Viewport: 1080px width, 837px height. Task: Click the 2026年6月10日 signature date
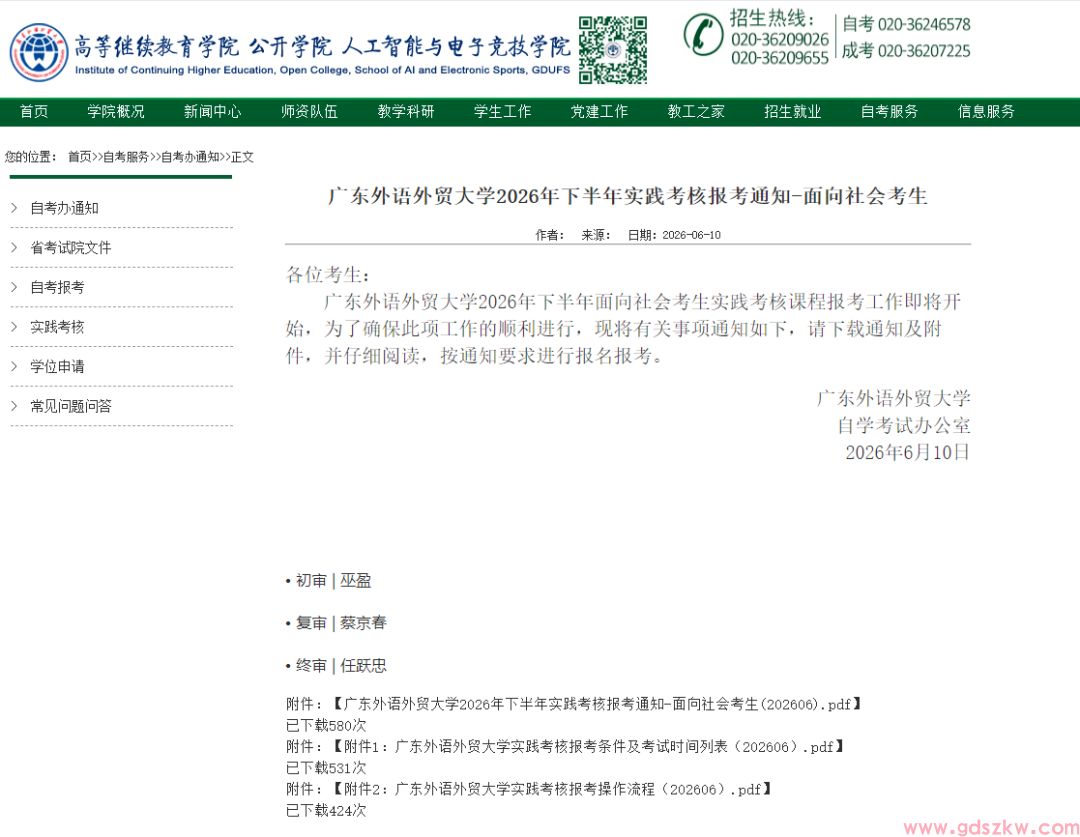coord(908,453)
